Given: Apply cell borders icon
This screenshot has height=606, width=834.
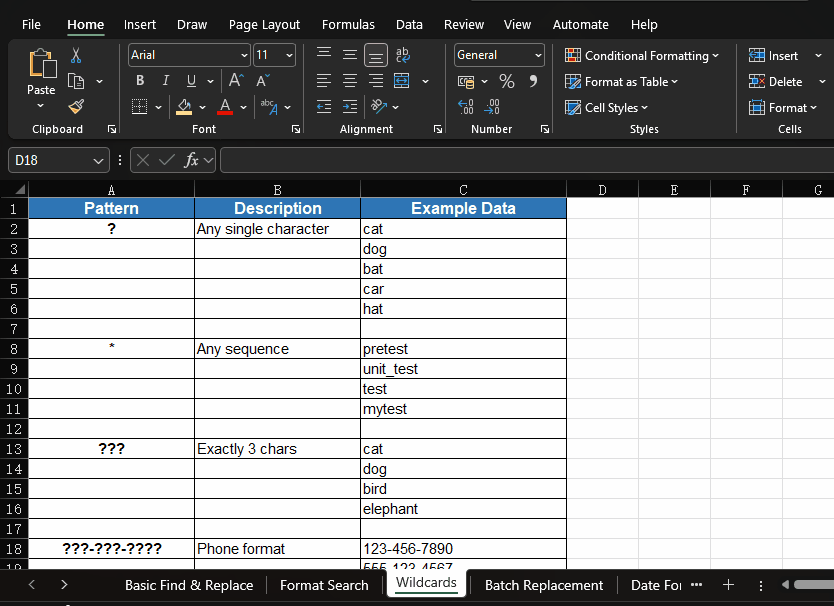Looking at the screenshot, I should [139, 106].
